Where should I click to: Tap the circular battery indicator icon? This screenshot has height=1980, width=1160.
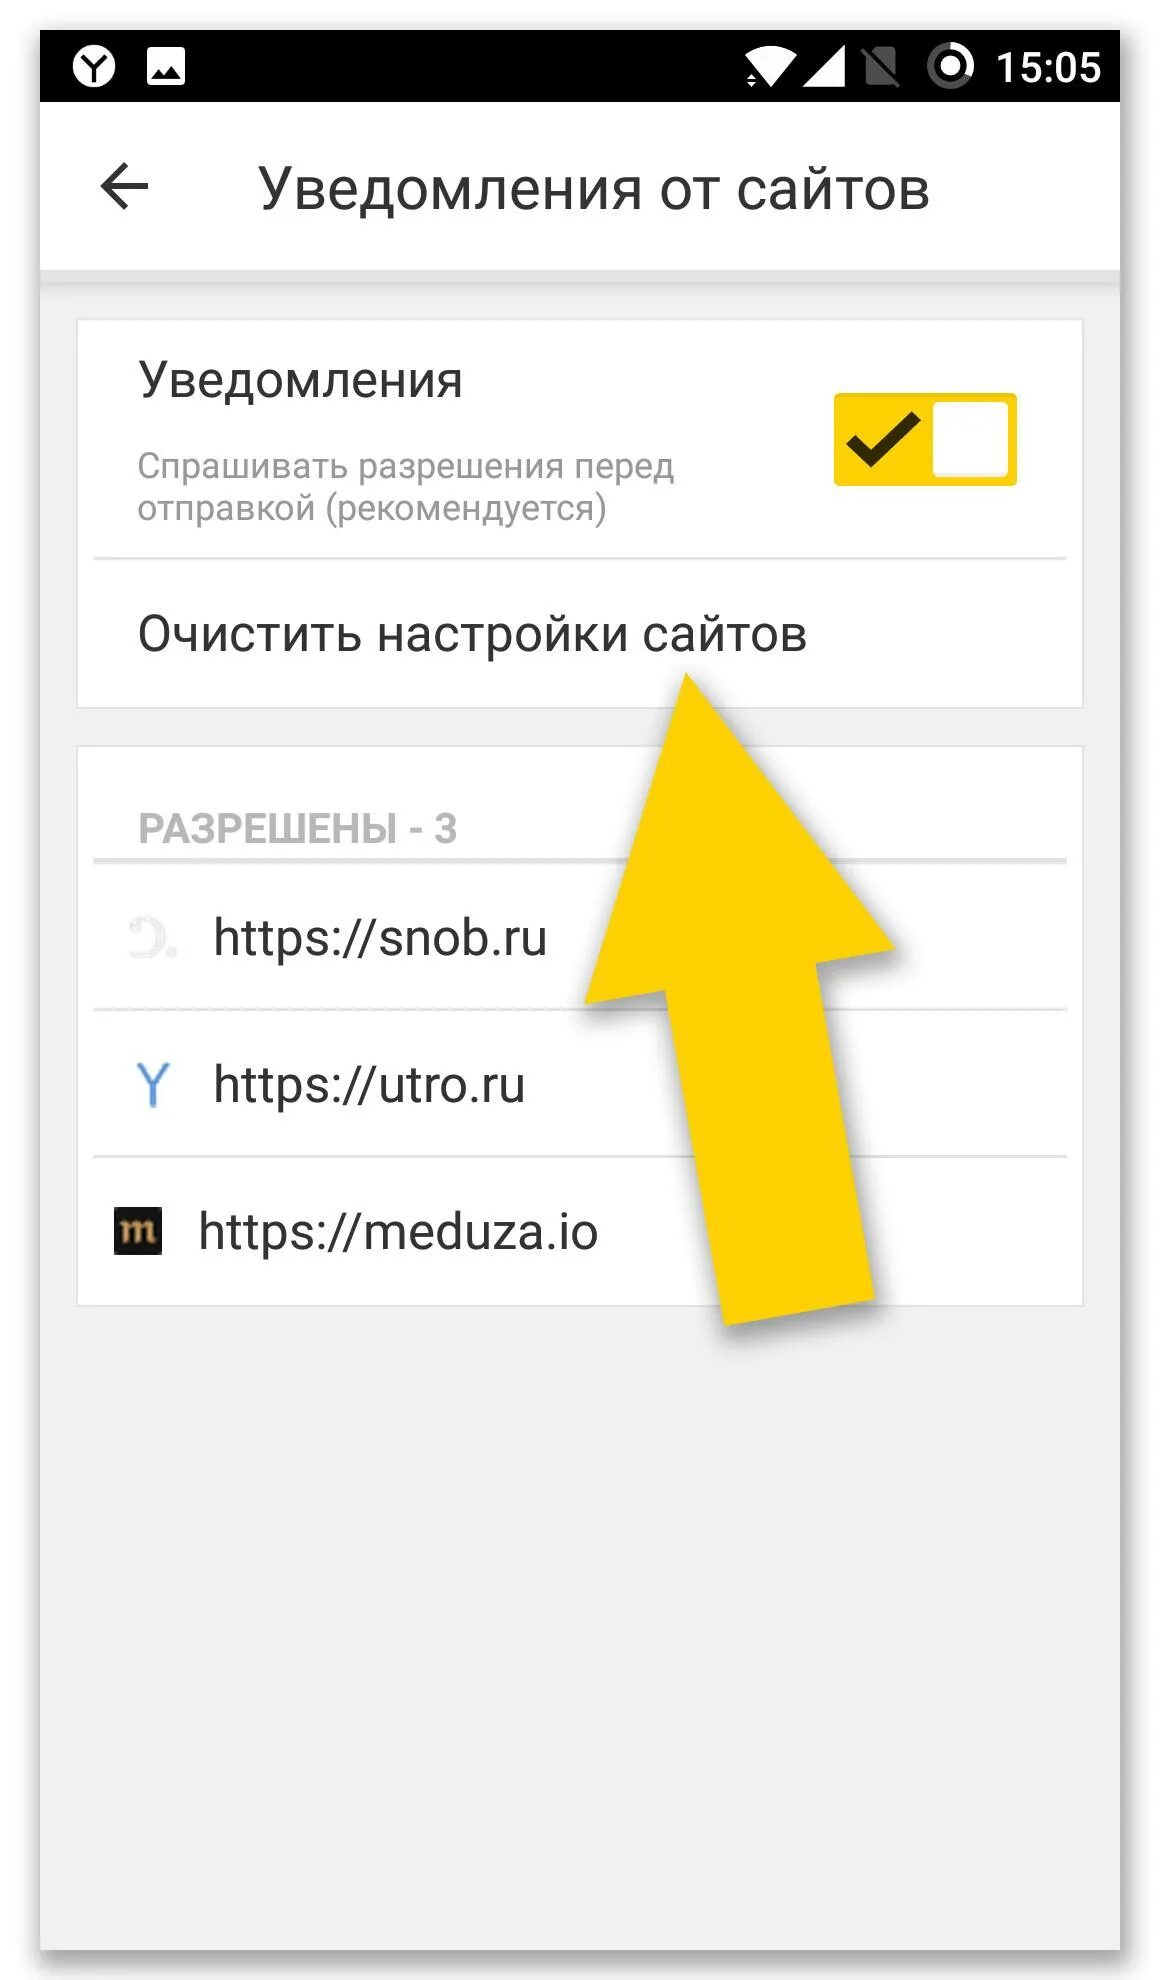coord(950,67)
